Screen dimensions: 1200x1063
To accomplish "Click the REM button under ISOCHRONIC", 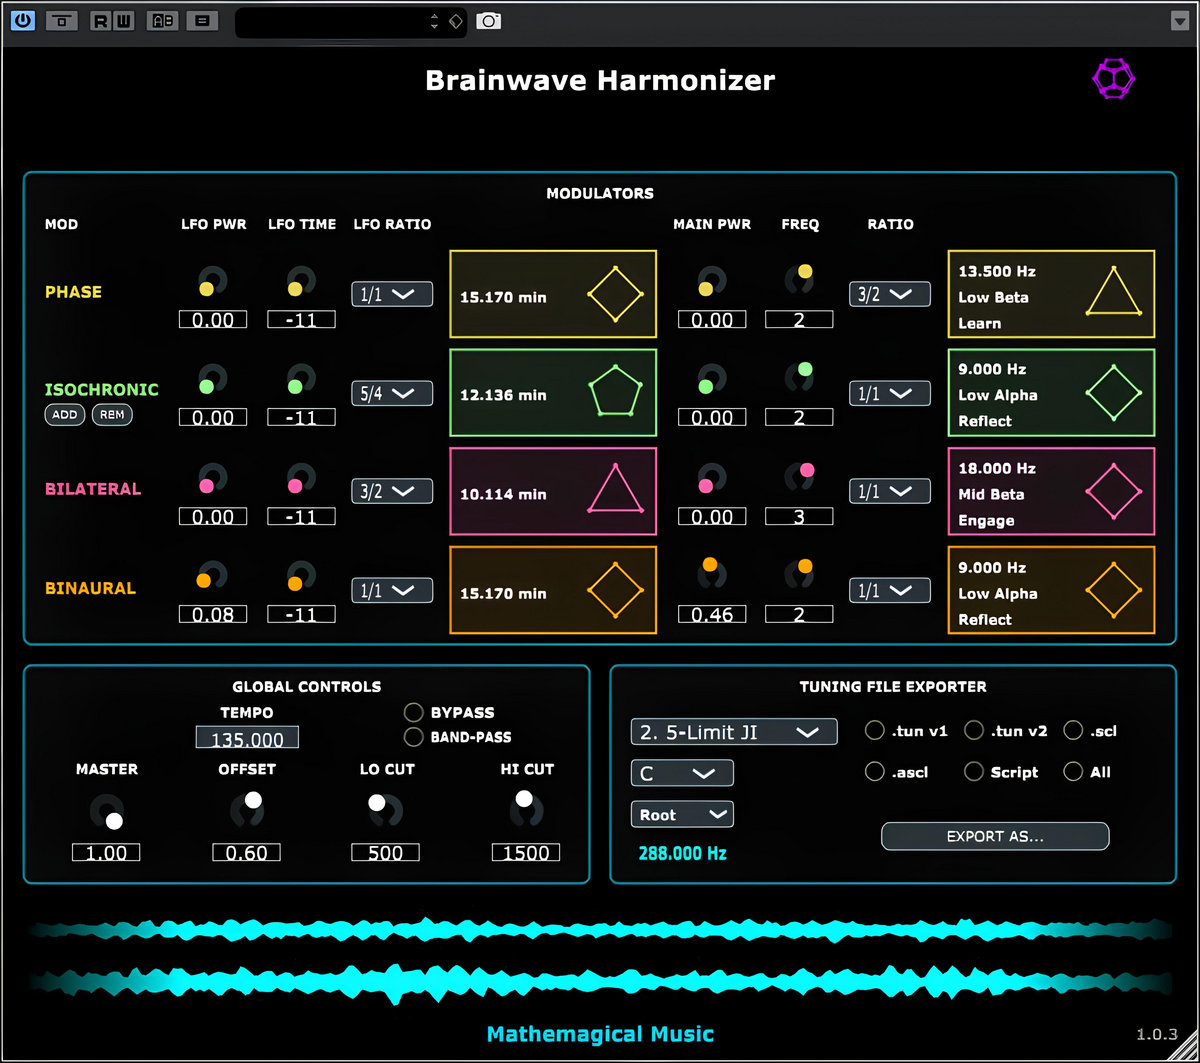I will tap(112, 415).
